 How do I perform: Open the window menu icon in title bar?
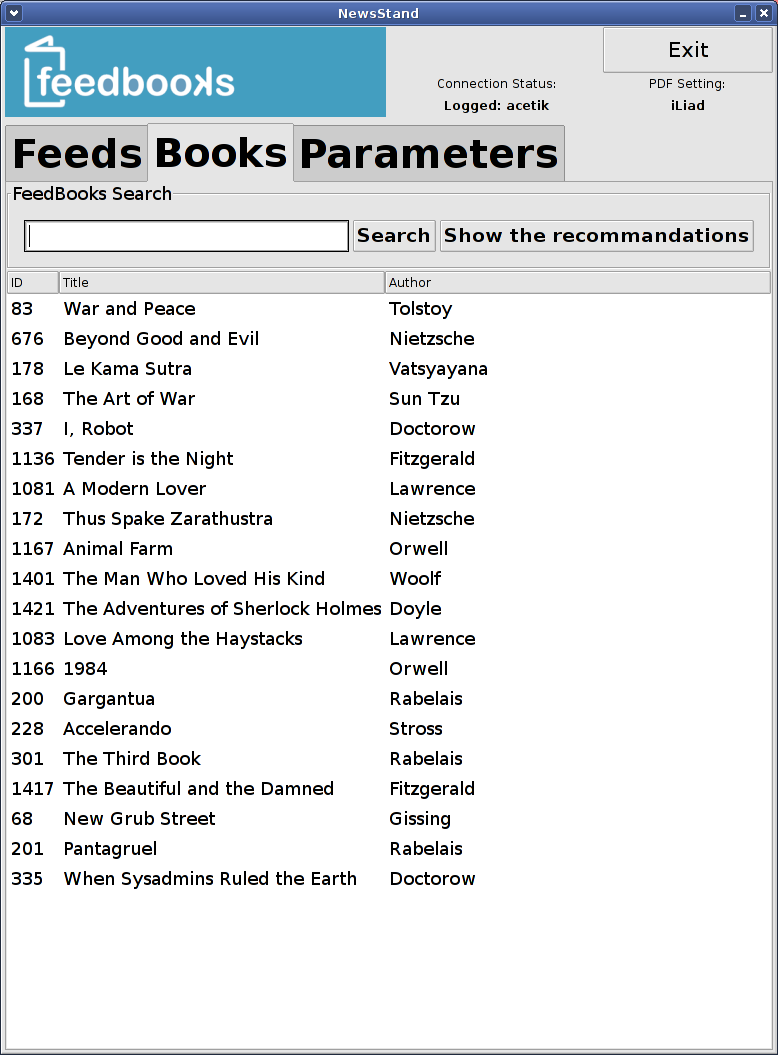tap(14, 13)
